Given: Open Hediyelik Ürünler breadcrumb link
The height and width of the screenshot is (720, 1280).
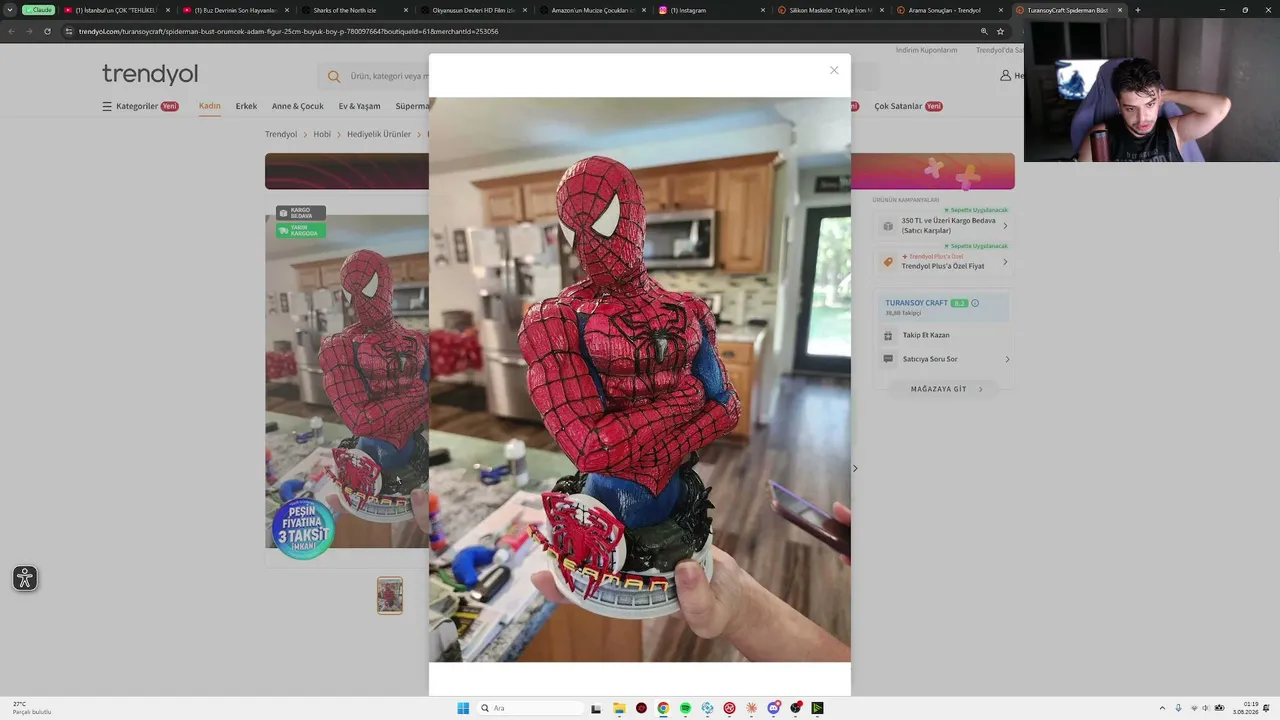Looking at the screenshot, I should pos(379,134).
